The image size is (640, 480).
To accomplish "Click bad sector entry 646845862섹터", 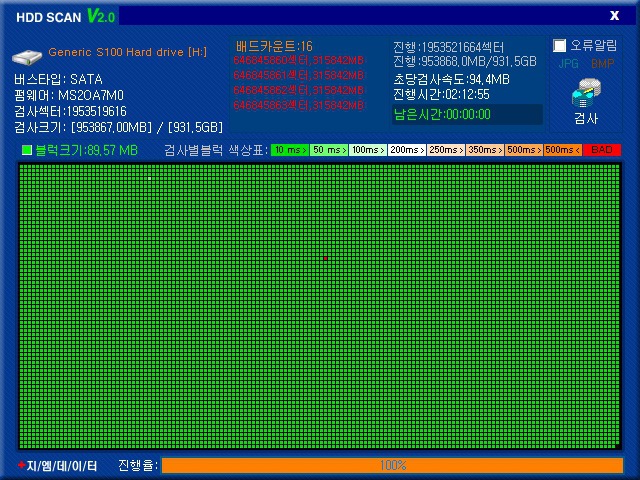I will [x=298, y=90].
